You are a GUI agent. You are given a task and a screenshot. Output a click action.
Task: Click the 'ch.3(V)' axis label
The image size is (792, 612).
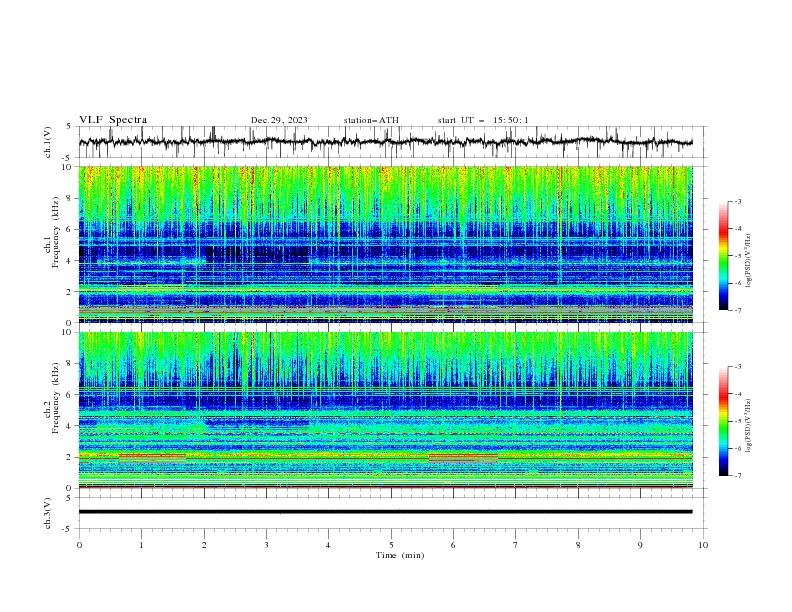(48, 513)
